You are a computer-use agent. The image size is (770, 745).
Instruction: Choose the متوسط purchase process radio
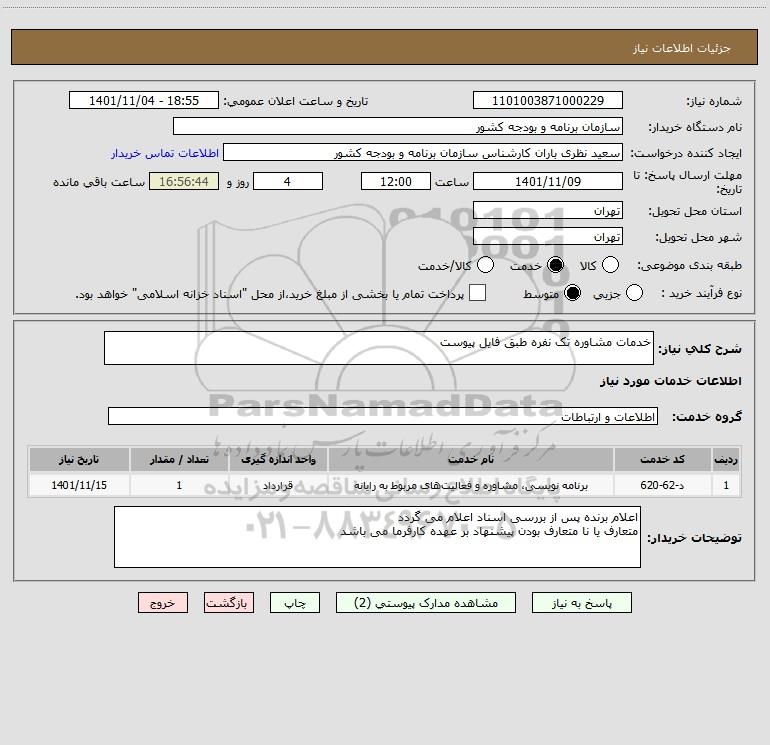[572, 293]
